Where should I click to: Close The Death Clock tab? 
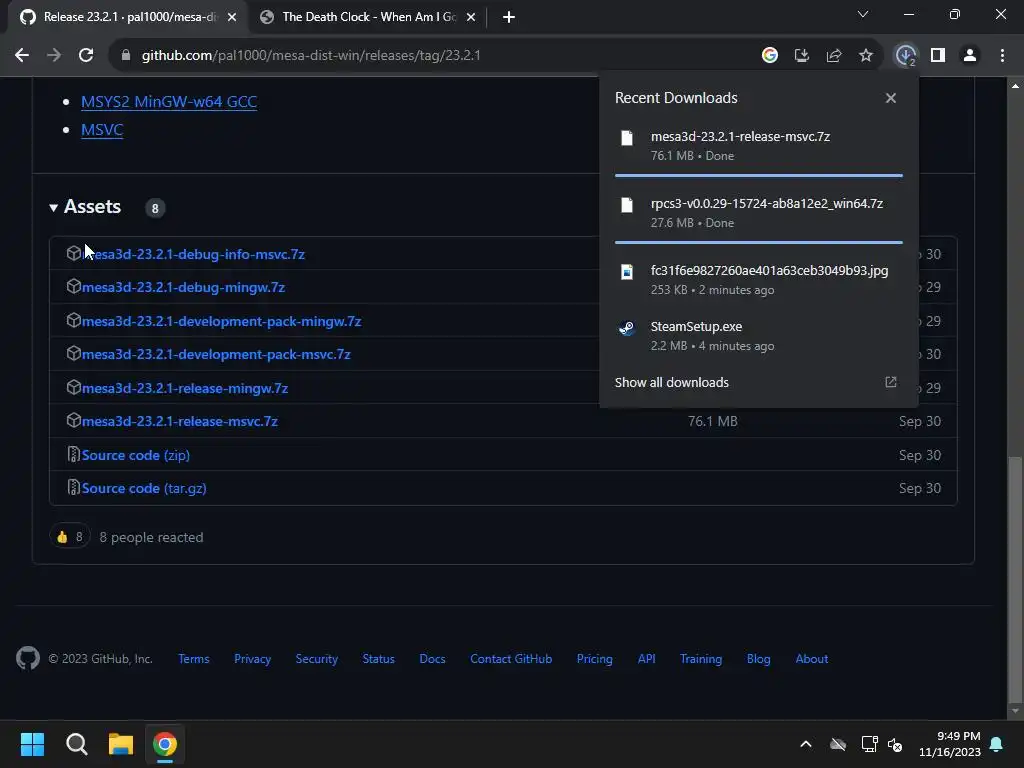coord(471,18)
